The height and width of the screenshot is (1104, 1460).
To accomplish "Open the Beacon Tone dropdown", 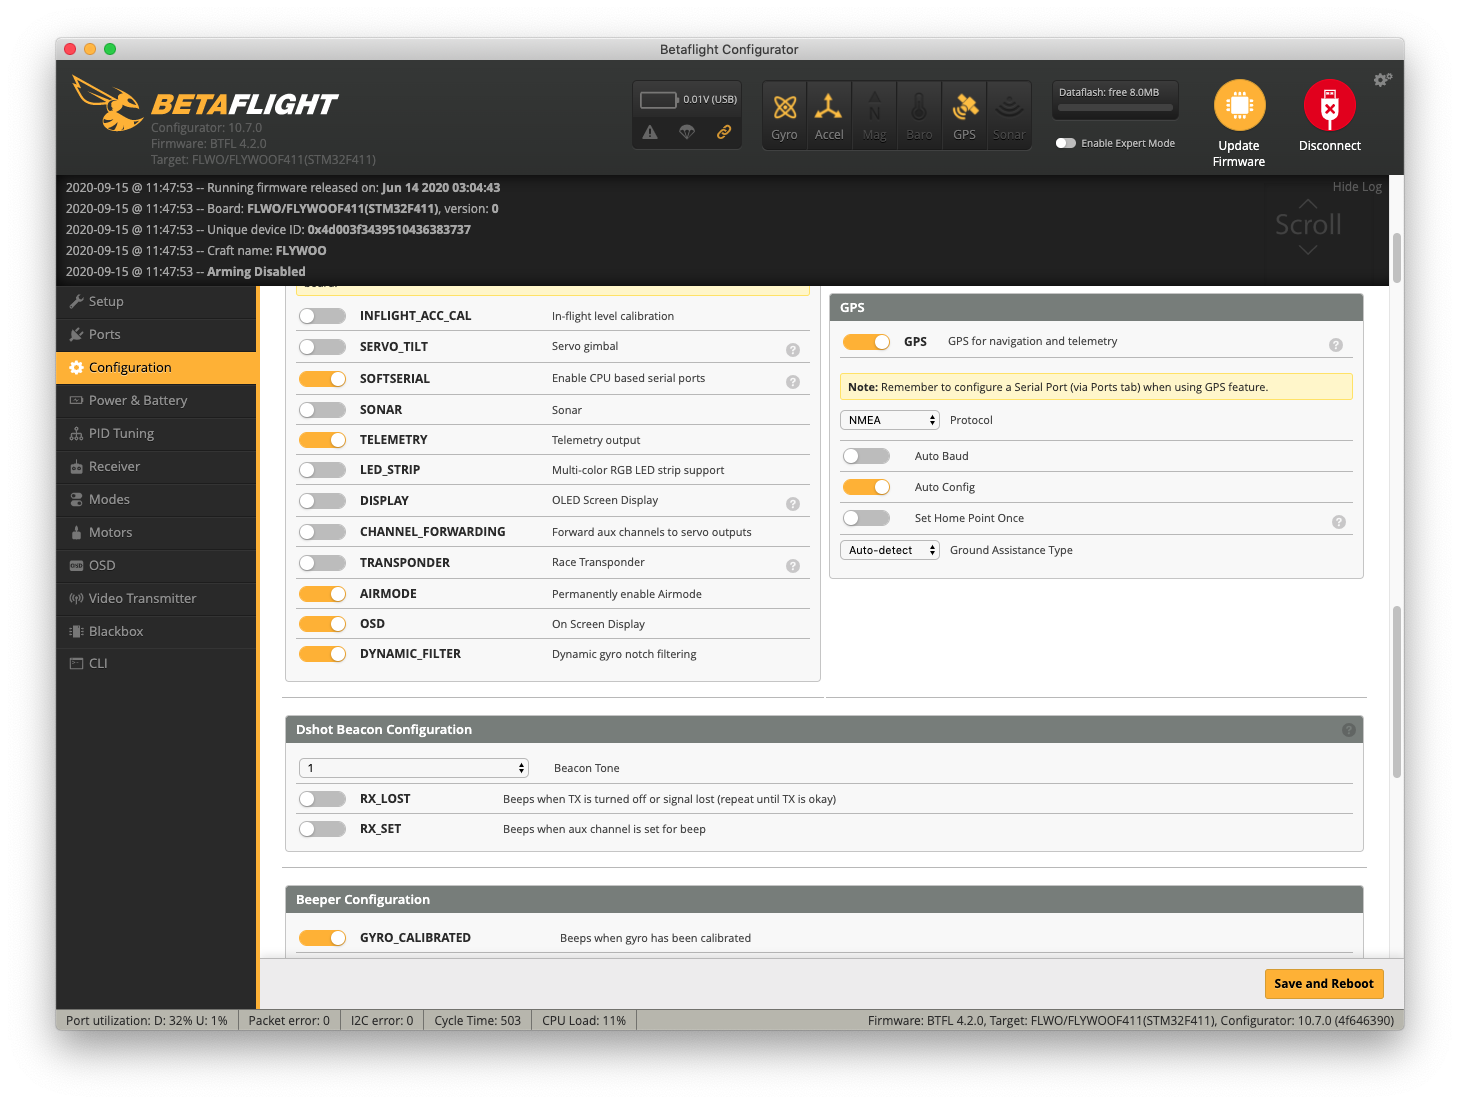I will point(414,768).
